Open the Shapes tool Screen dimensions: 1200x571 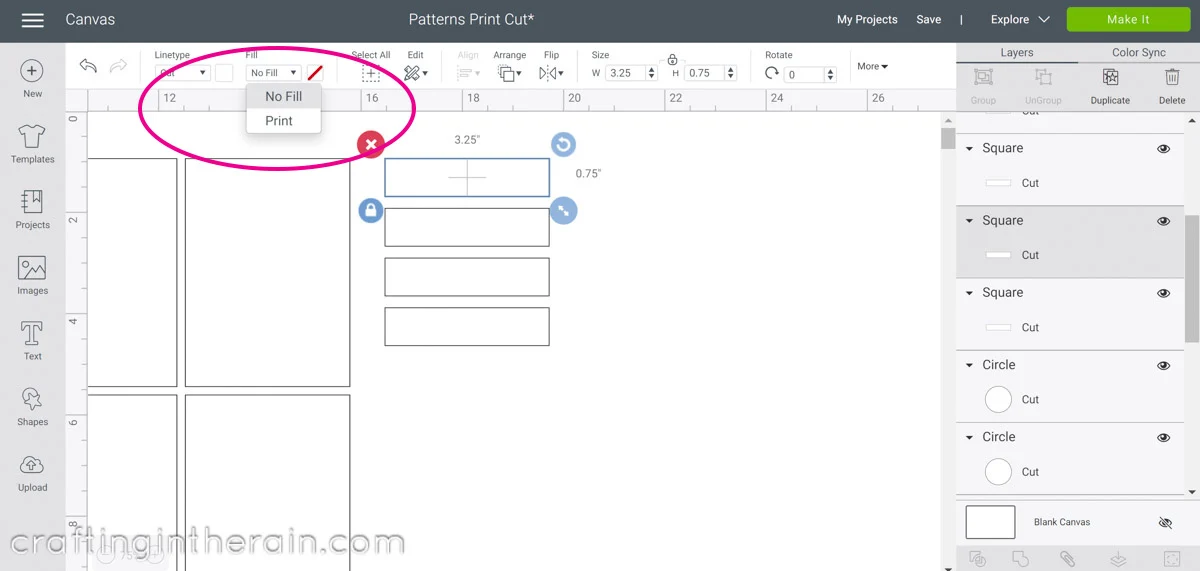pyautogui.click(x=32, y=407)
